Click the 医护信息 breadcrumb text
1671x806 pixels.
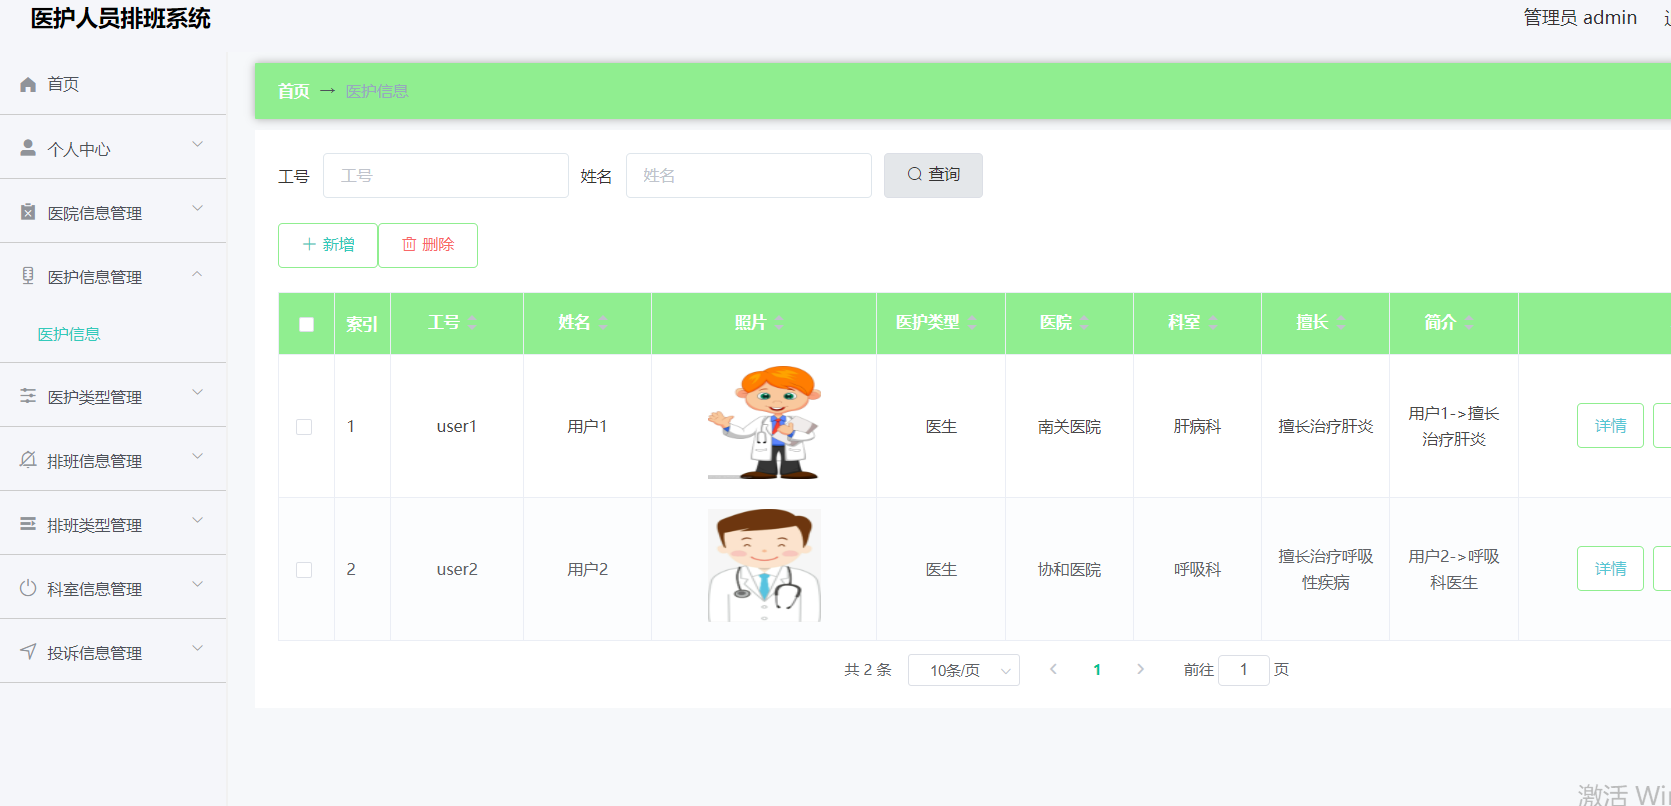(377, 91)
